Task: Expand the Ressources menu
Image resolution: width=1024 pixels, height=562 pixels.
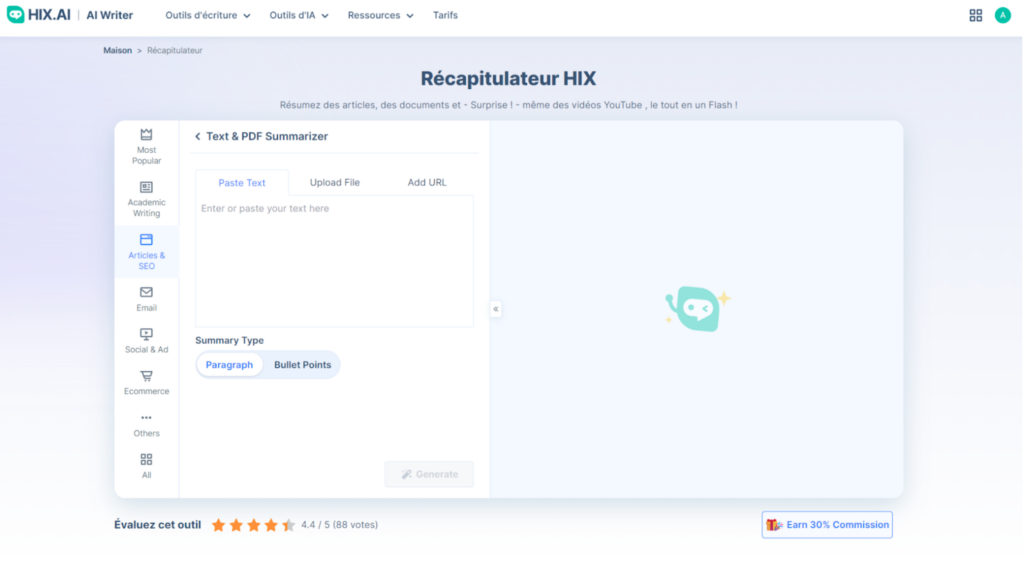Action: (x=381, y=15)
